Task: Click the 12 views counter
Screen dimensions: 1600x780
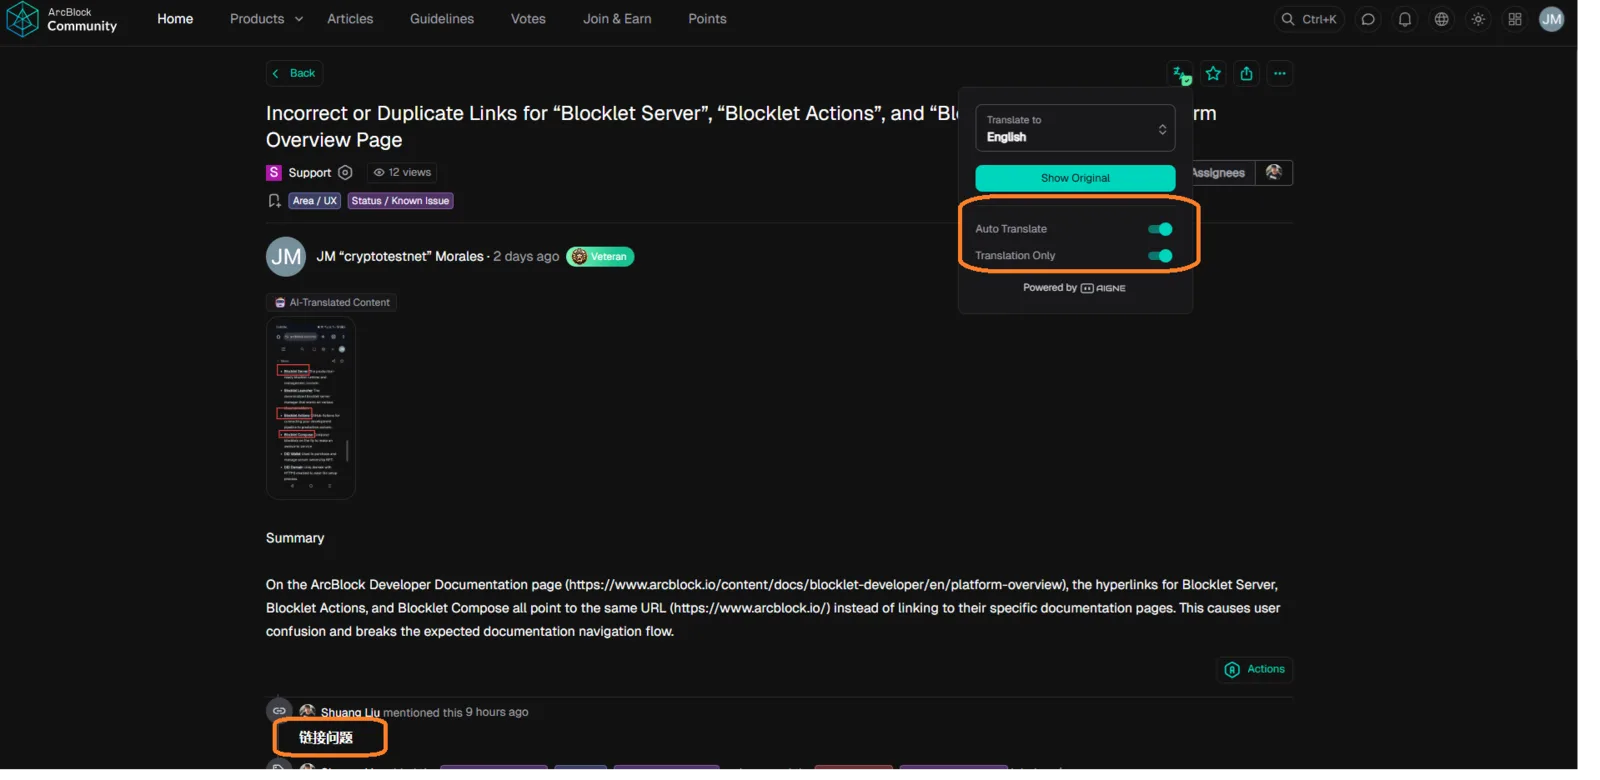Action: click(x=402, y=173)
